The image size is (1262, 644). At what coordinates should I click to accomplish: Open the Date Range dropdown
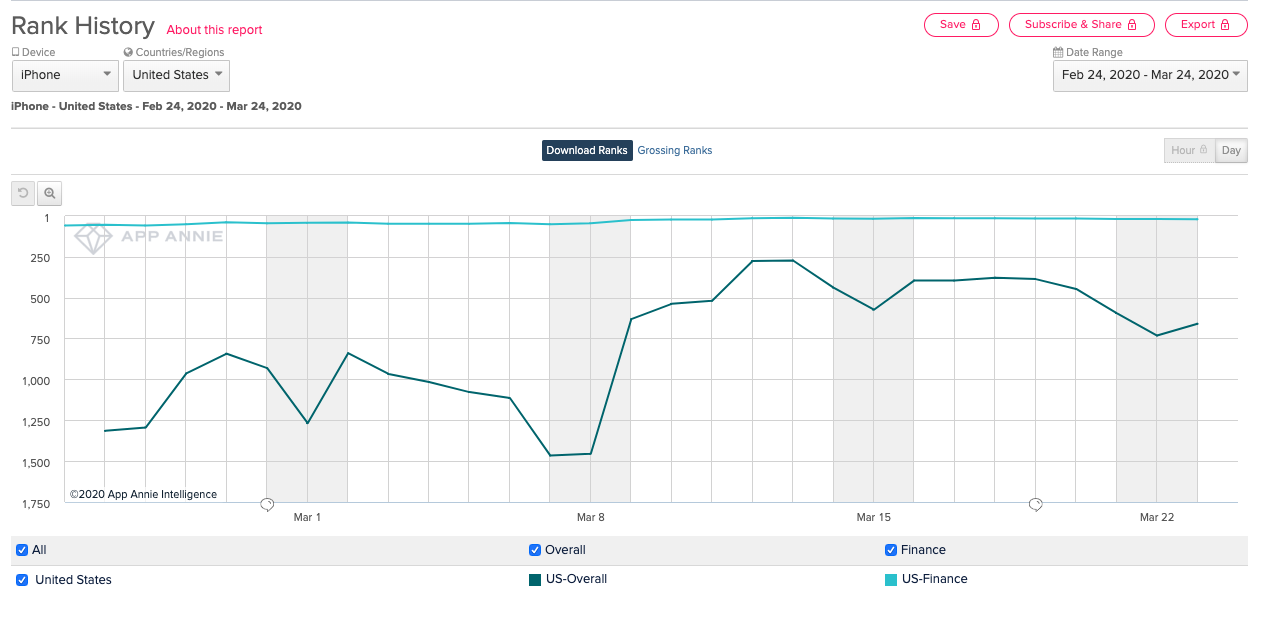coord(1150,75)
